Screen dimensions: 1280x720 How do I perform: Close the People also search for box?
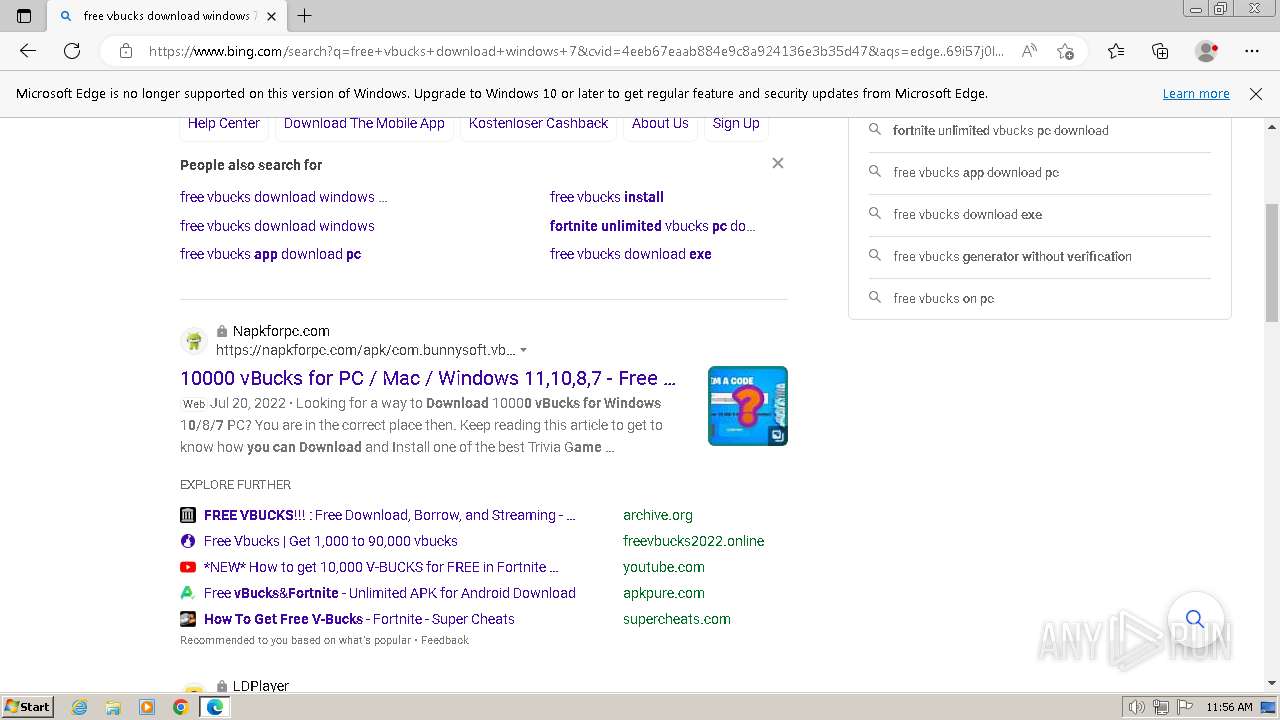click(778, 163)
